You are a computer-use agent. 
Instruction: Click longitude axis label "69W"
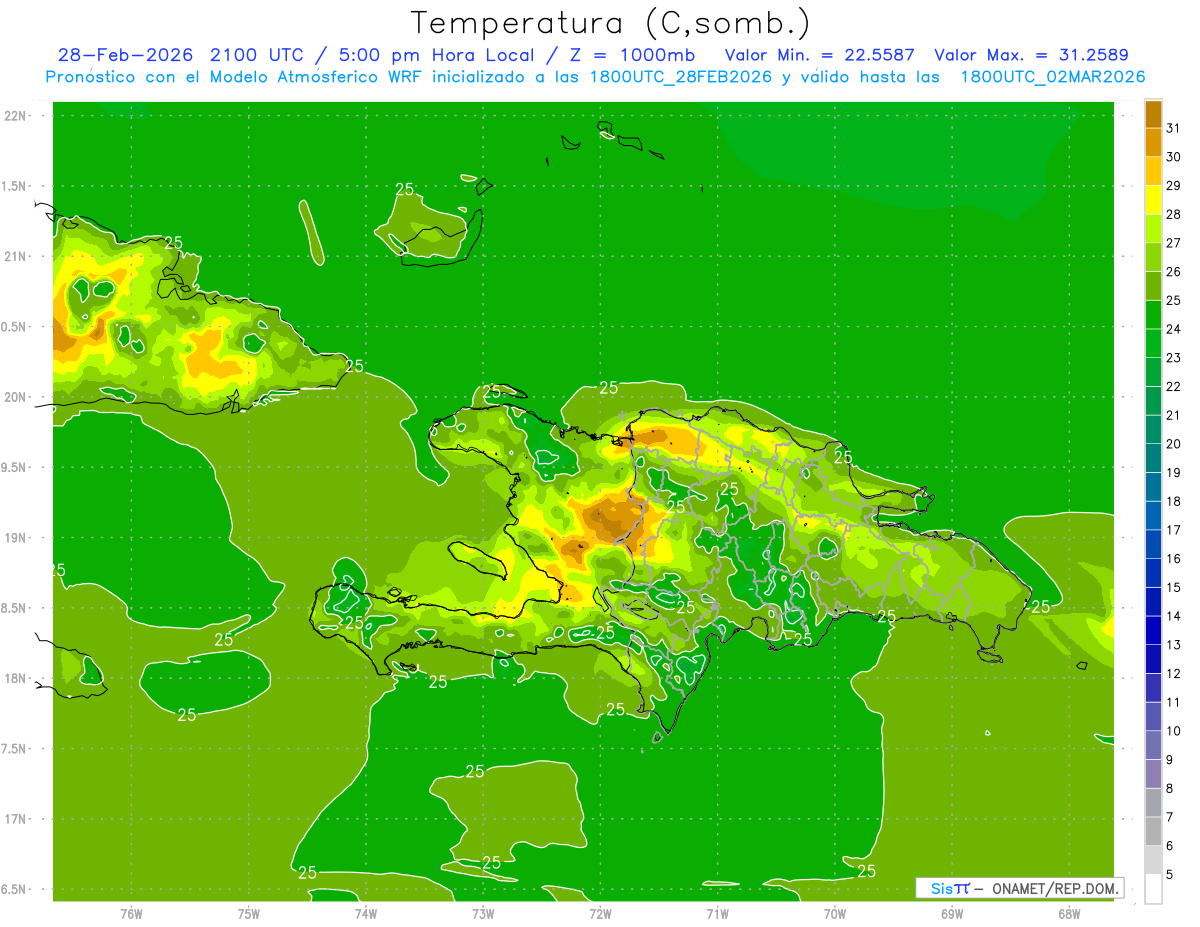tap(952, 913)
